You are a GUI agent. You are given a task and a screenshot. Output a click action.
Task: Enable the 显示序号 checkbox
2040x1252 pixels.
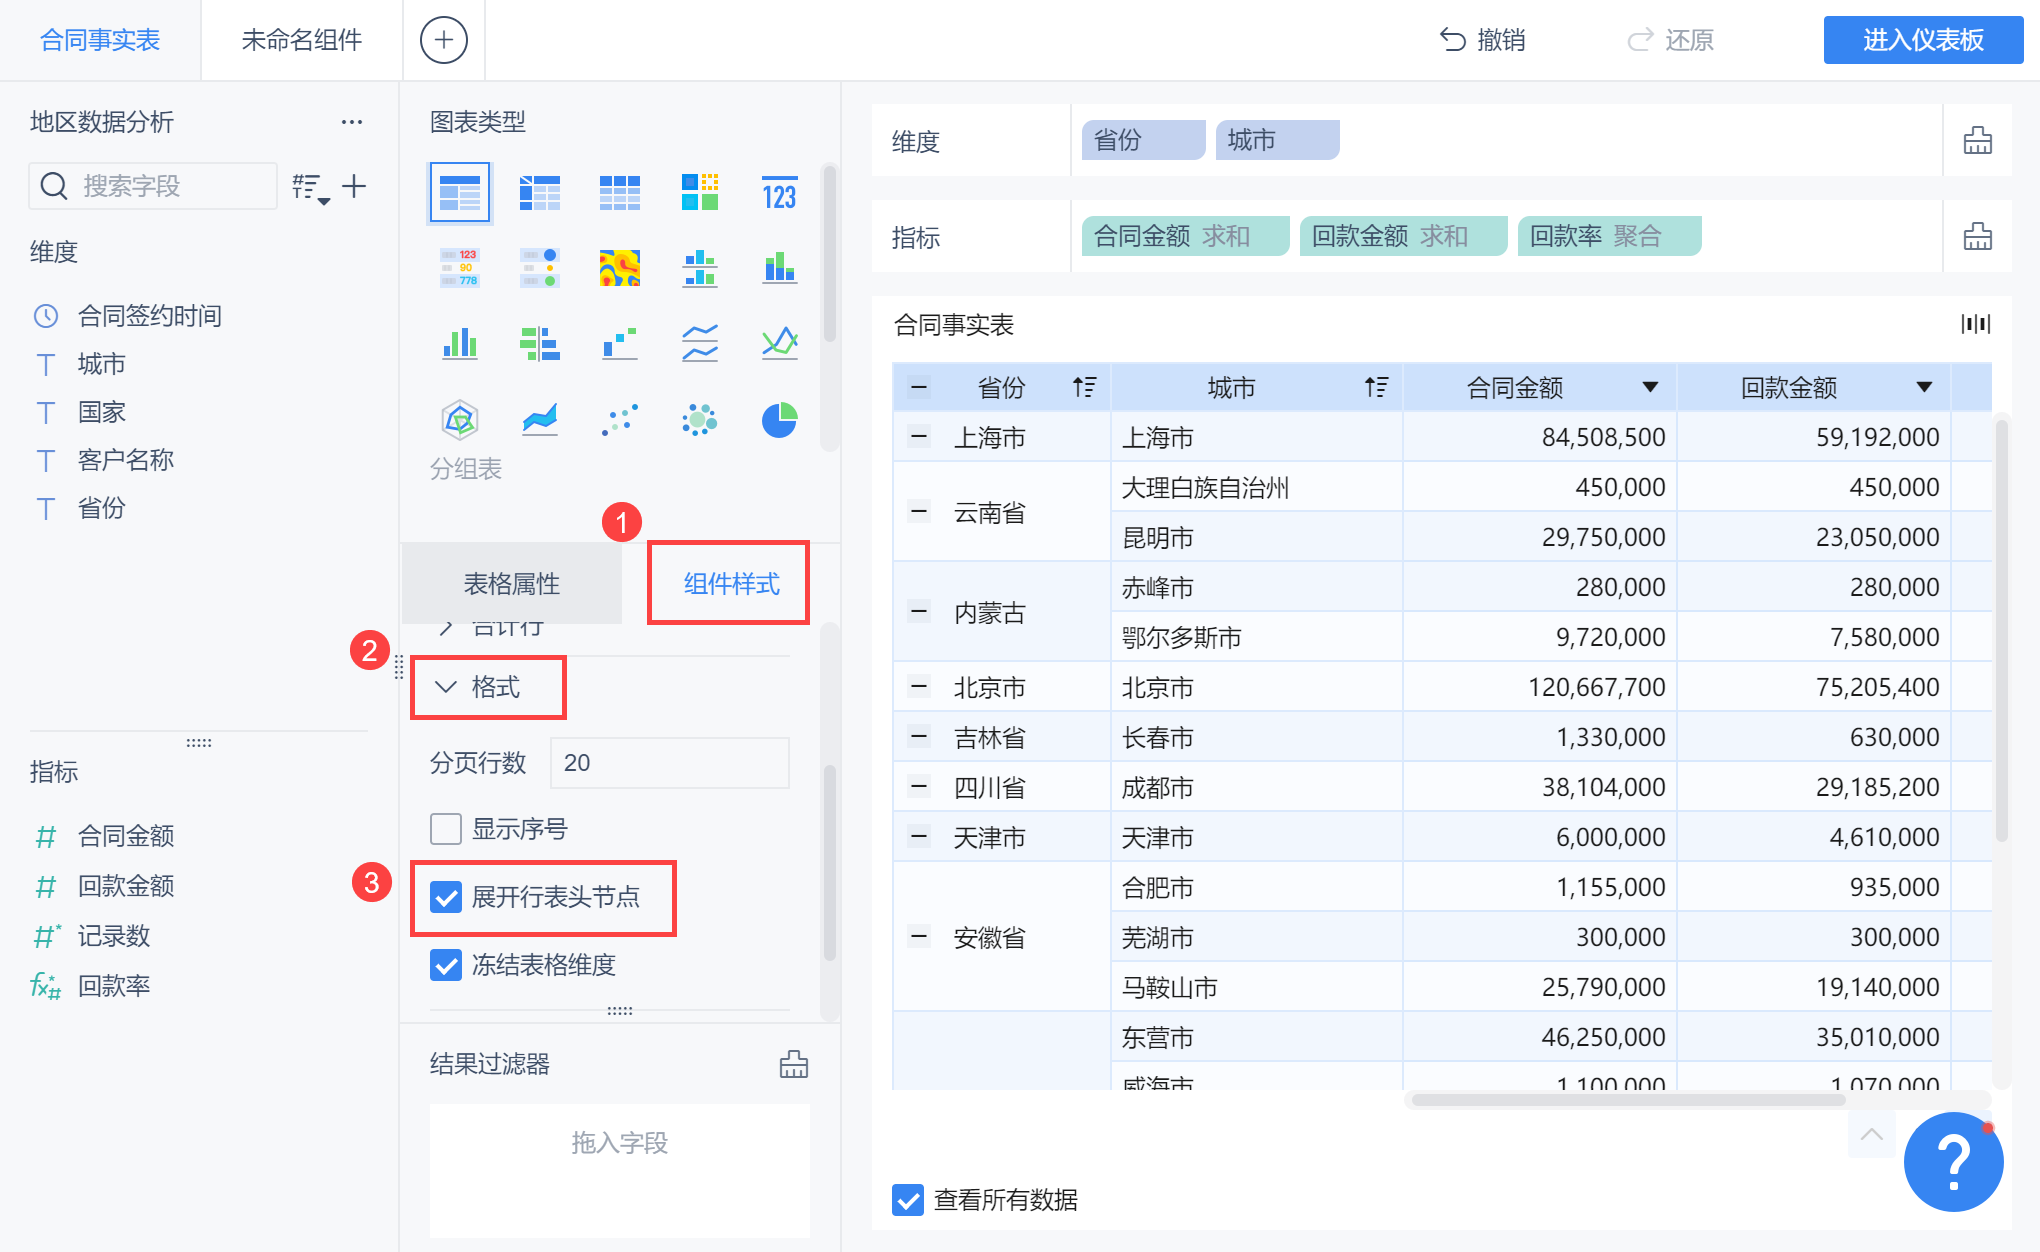(446, 829)
